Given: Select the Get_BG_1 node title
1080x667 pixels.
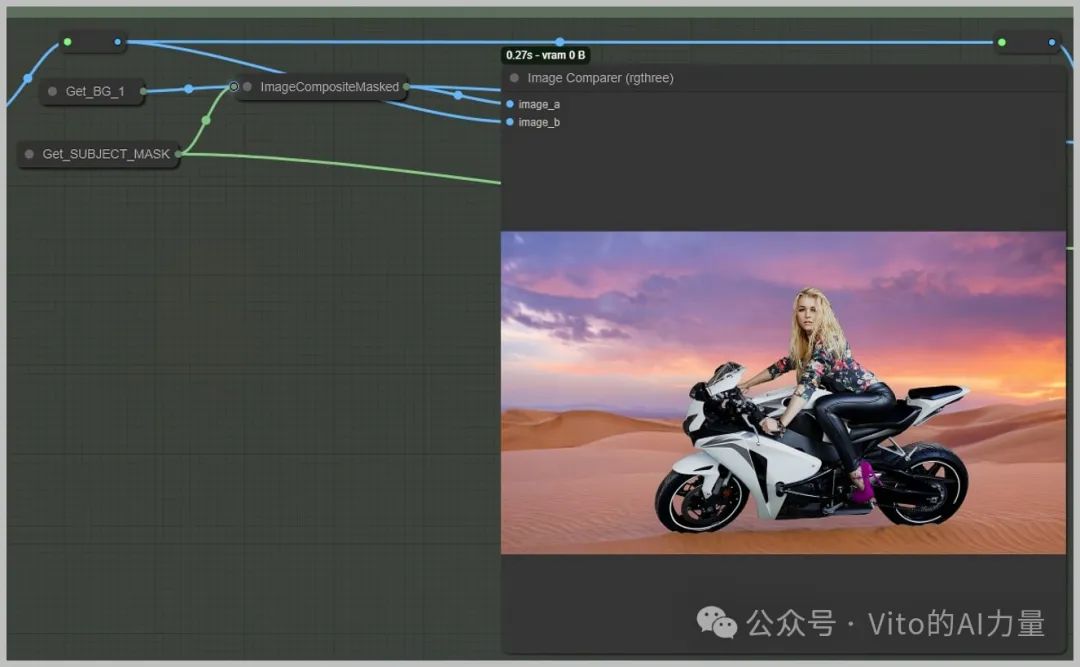Looking at the screenshot, I should (95, 91).
